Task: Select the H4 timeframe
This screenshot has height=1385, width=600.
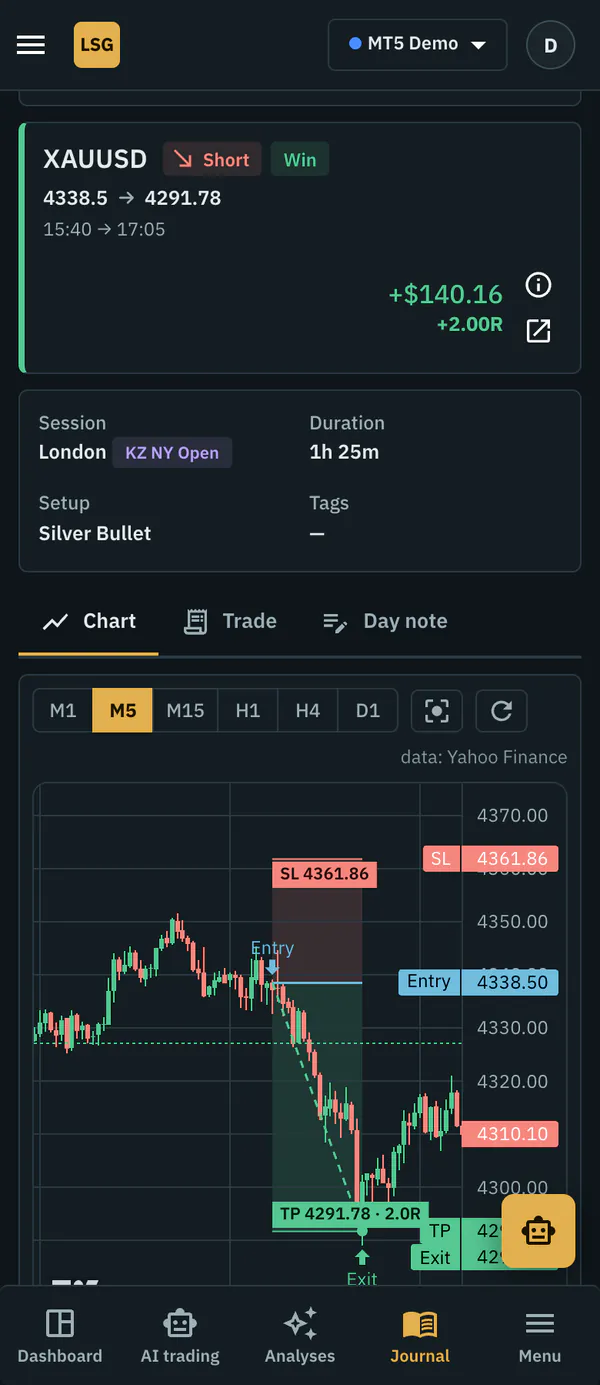Action: pos(308,711)
